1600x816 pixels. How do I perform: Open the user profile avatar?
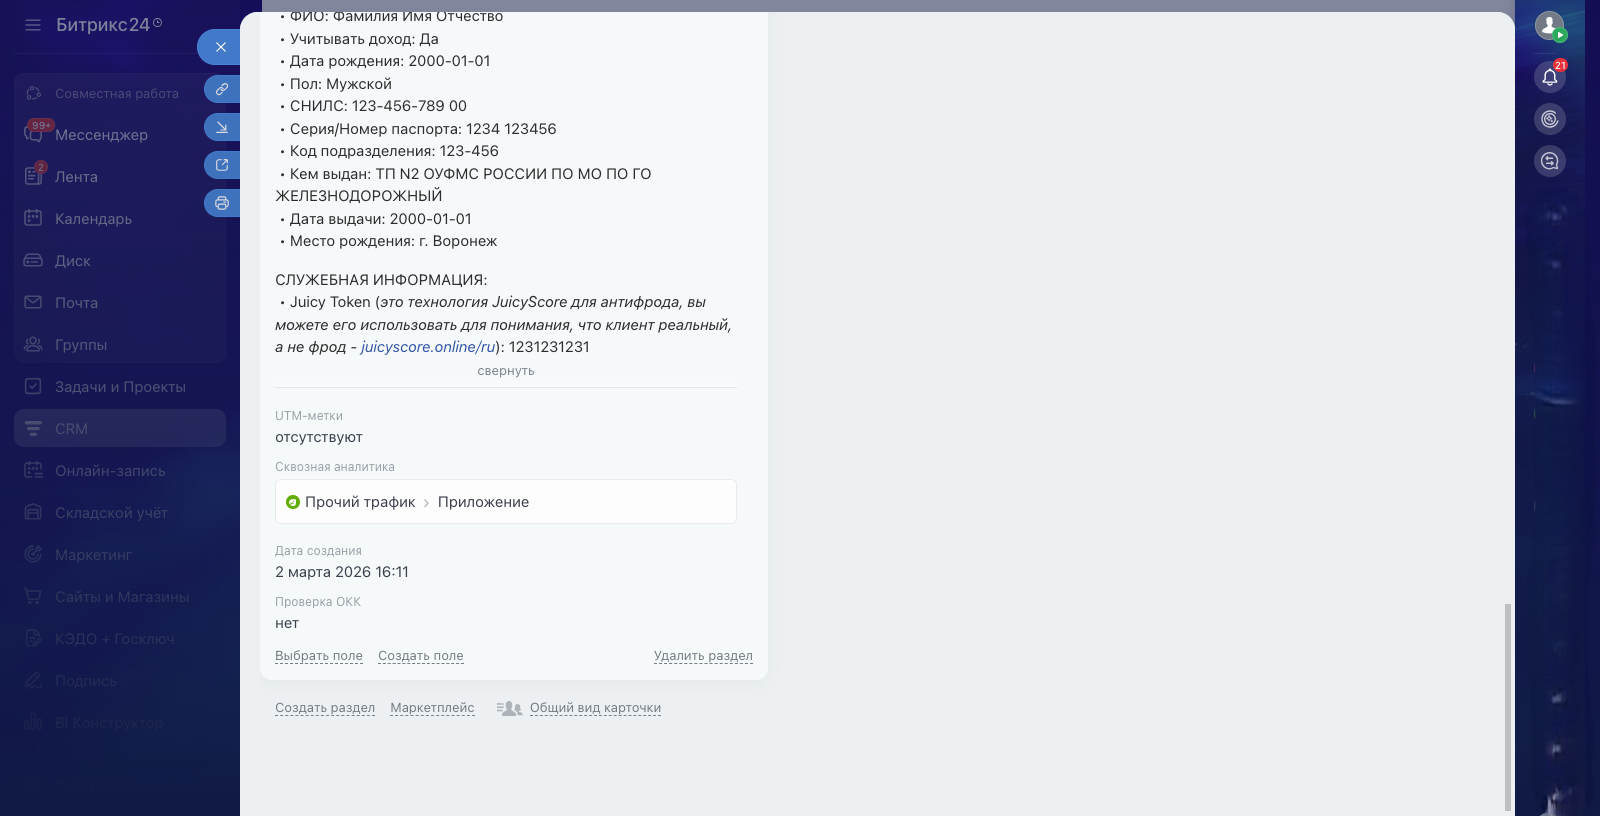point(1549,26)
